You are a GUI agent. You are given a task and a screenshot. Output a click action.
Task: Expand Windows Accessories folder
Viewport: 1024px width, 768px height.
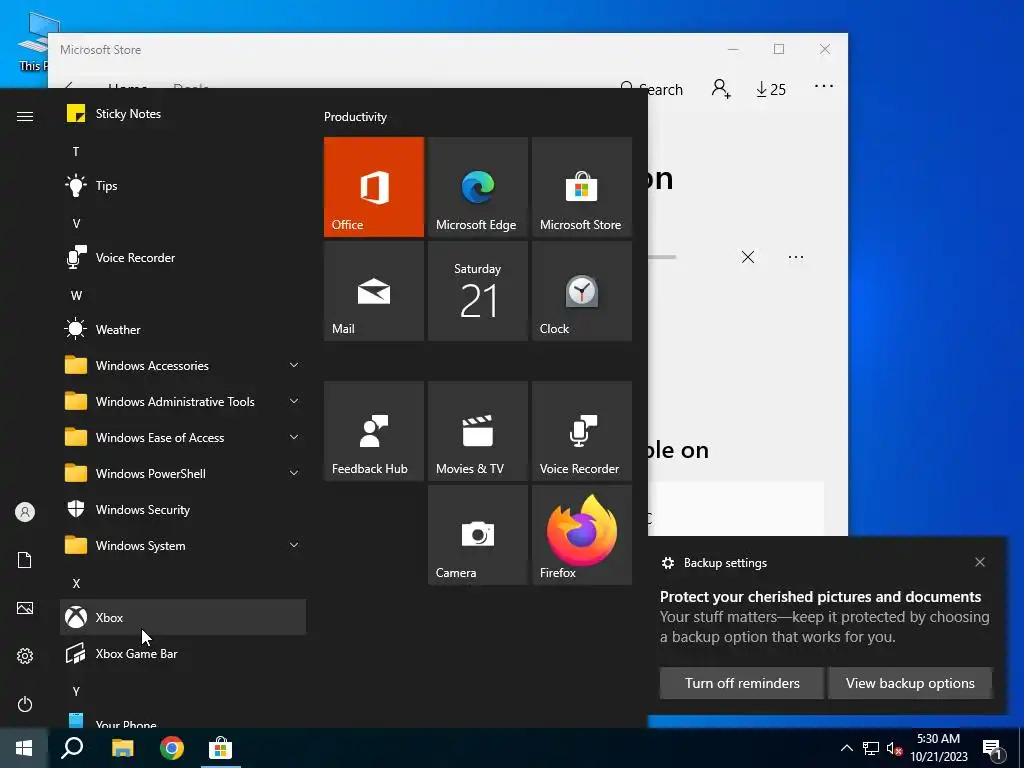point(183,365)
